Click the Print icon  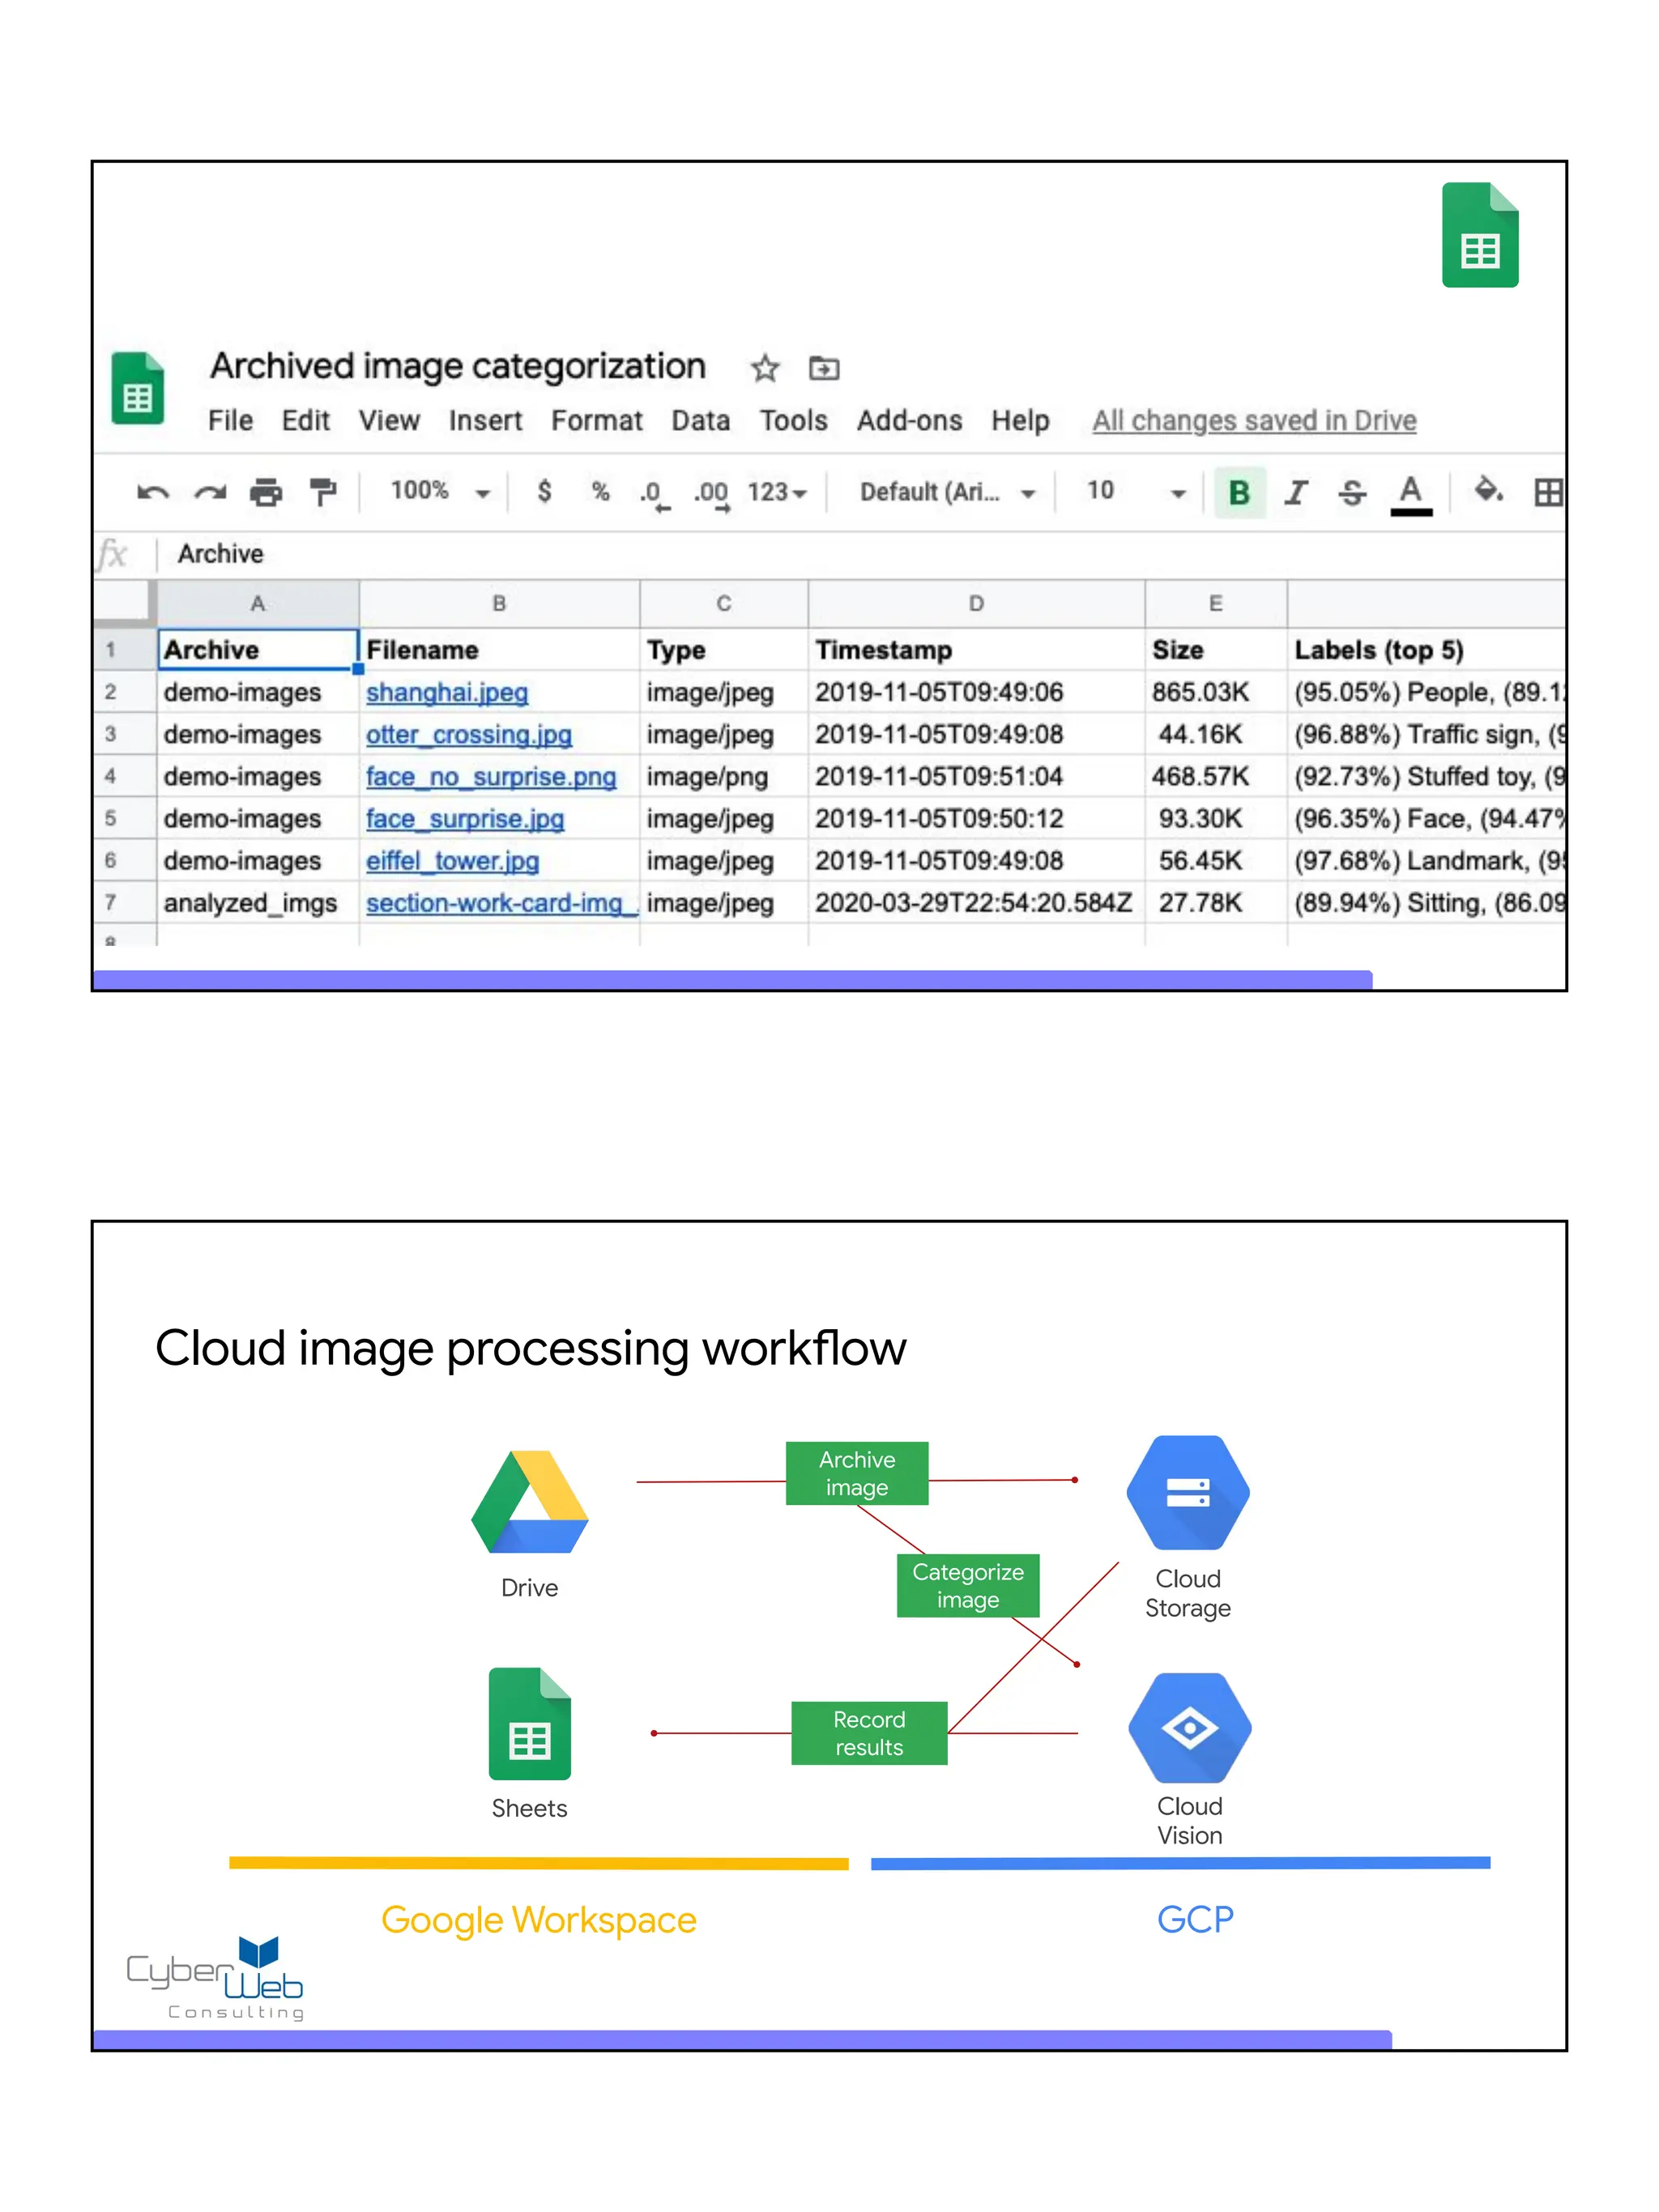[x=266, y=492]
